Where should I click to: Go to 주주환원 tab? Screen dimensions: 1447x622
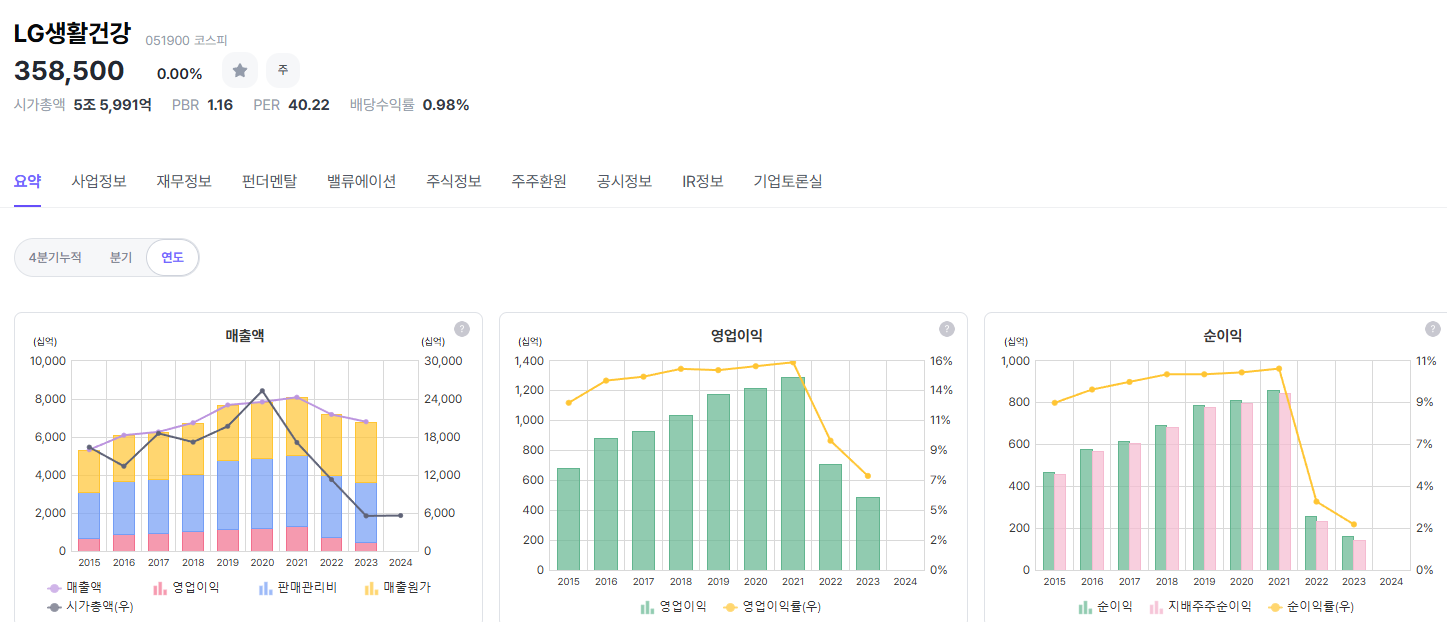click(x=539, y=181)
